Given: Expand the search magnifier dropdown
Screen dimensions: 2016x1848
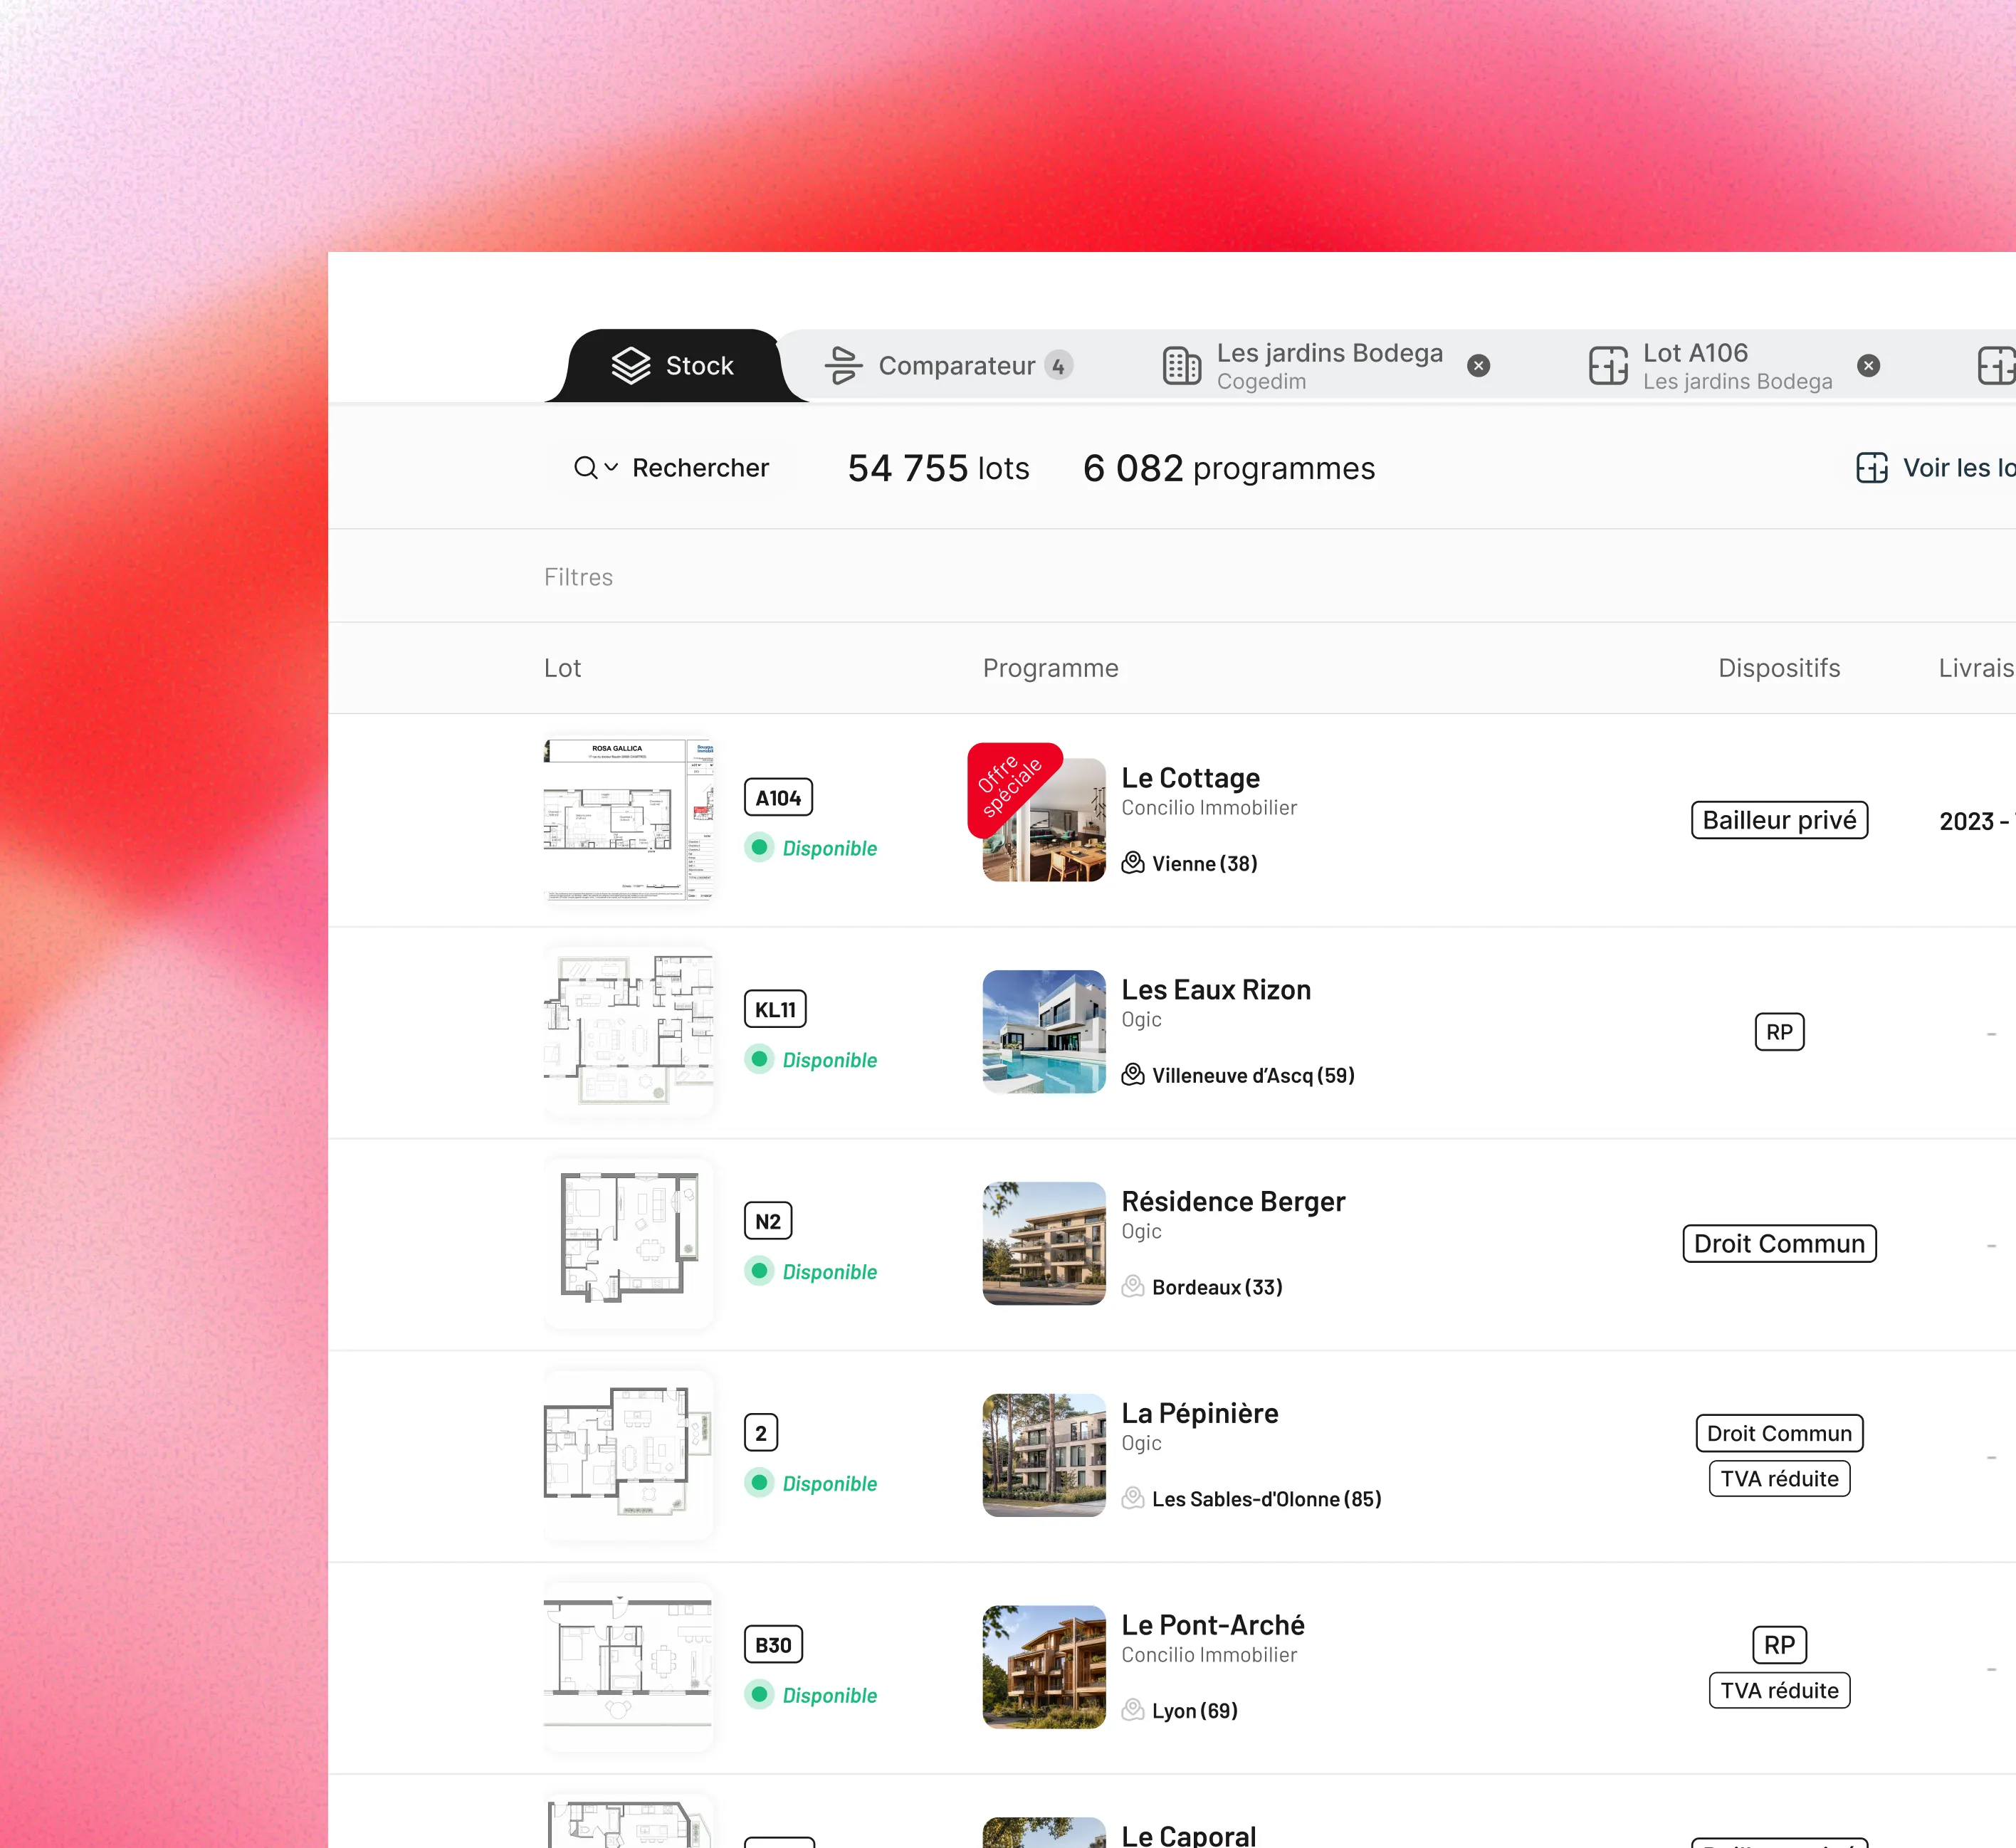Looking at the screenshot, I should tap(597, 468).
